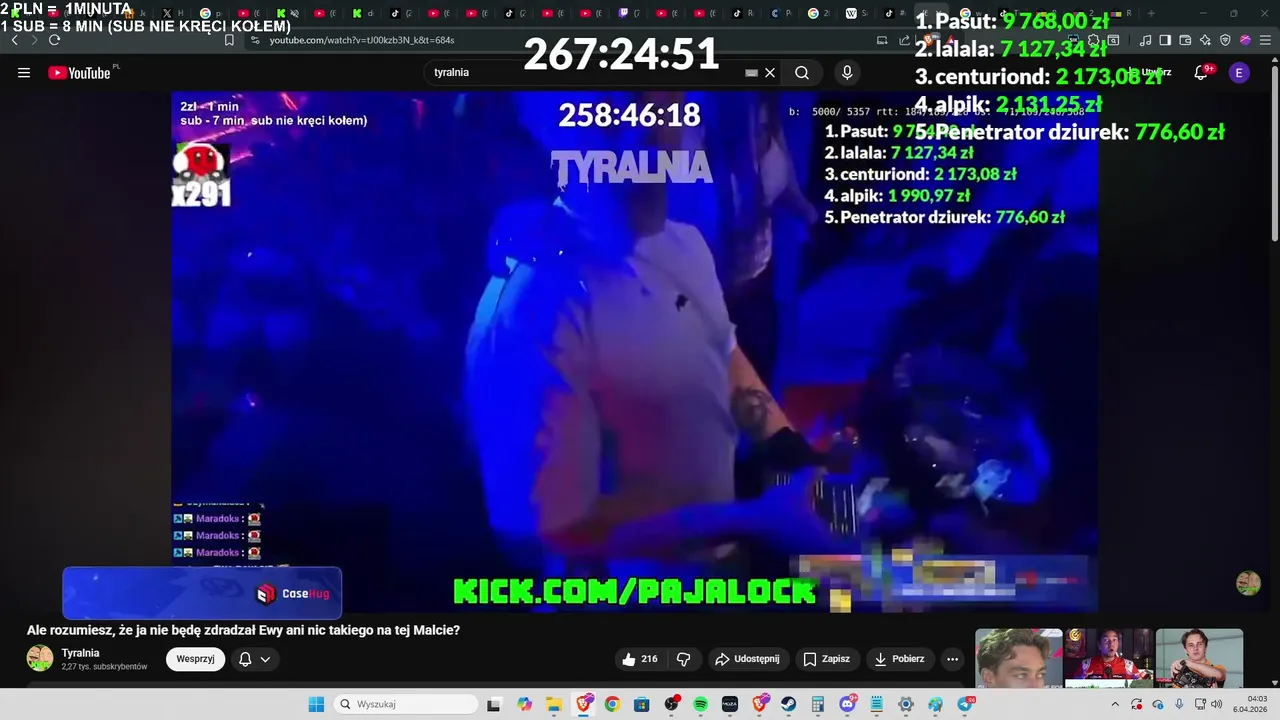Open volume control in system tray
Viewport: 1280px width, 720px height.
[1216, 704]
